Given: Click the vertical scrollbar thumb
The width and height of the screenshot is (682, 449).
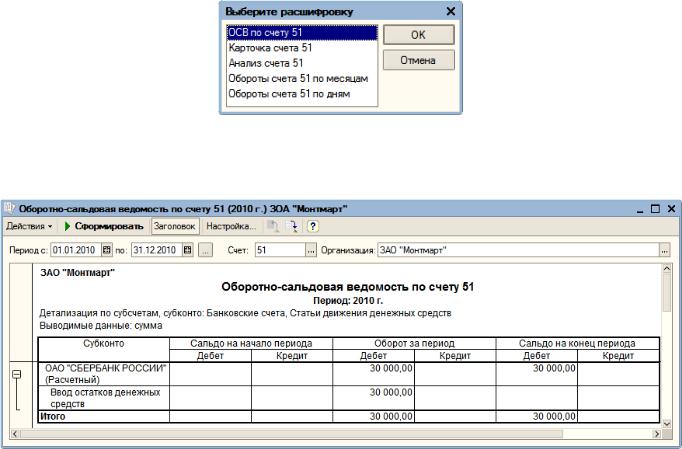Looking at the screenshot, I should [666, 292].
